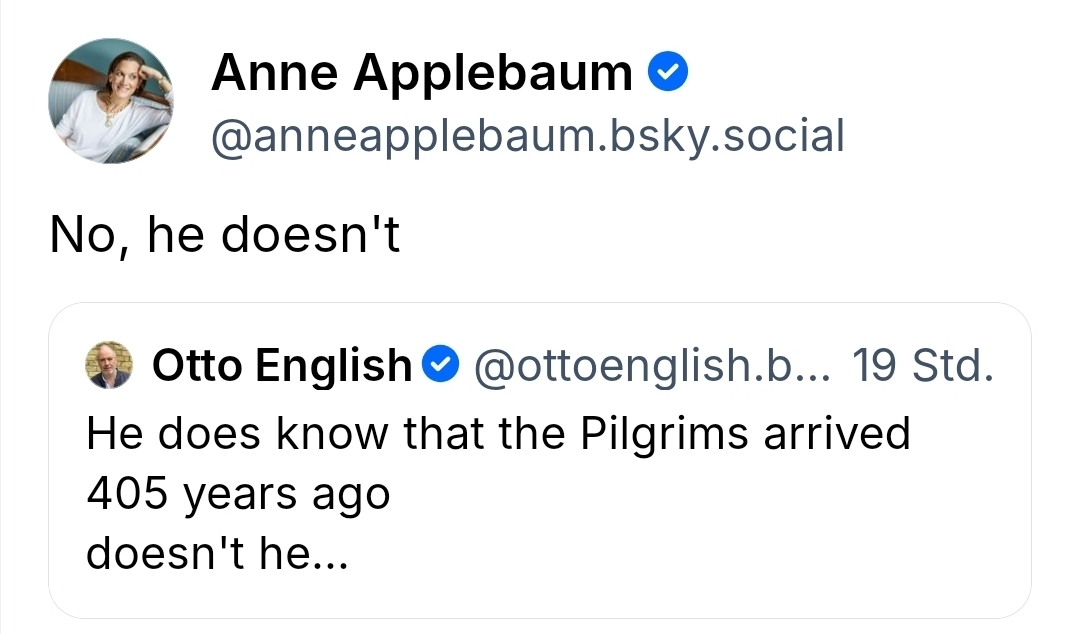Open Otto English's small avatar
The height and width of the screenshot is (634, 1080).
pyautogui.click(x=108, y=366)
